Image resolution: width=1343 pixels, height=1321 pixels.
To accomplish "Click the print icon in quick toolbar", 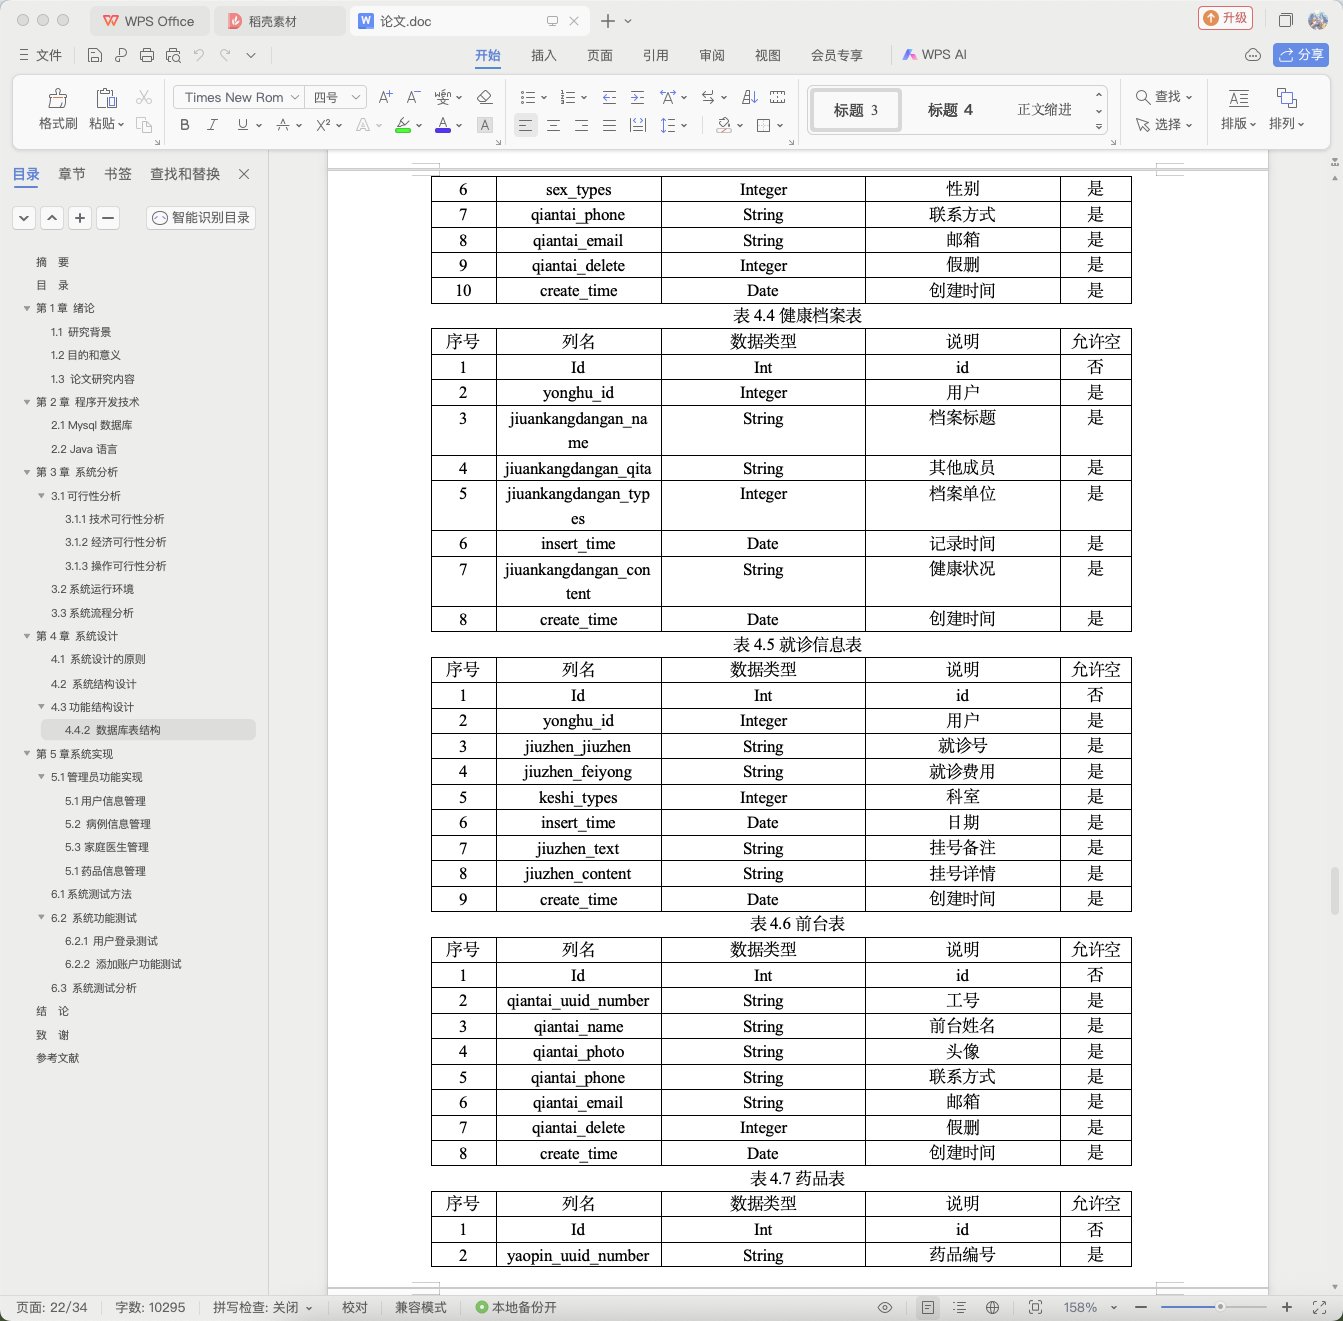I will click(147, 55).
